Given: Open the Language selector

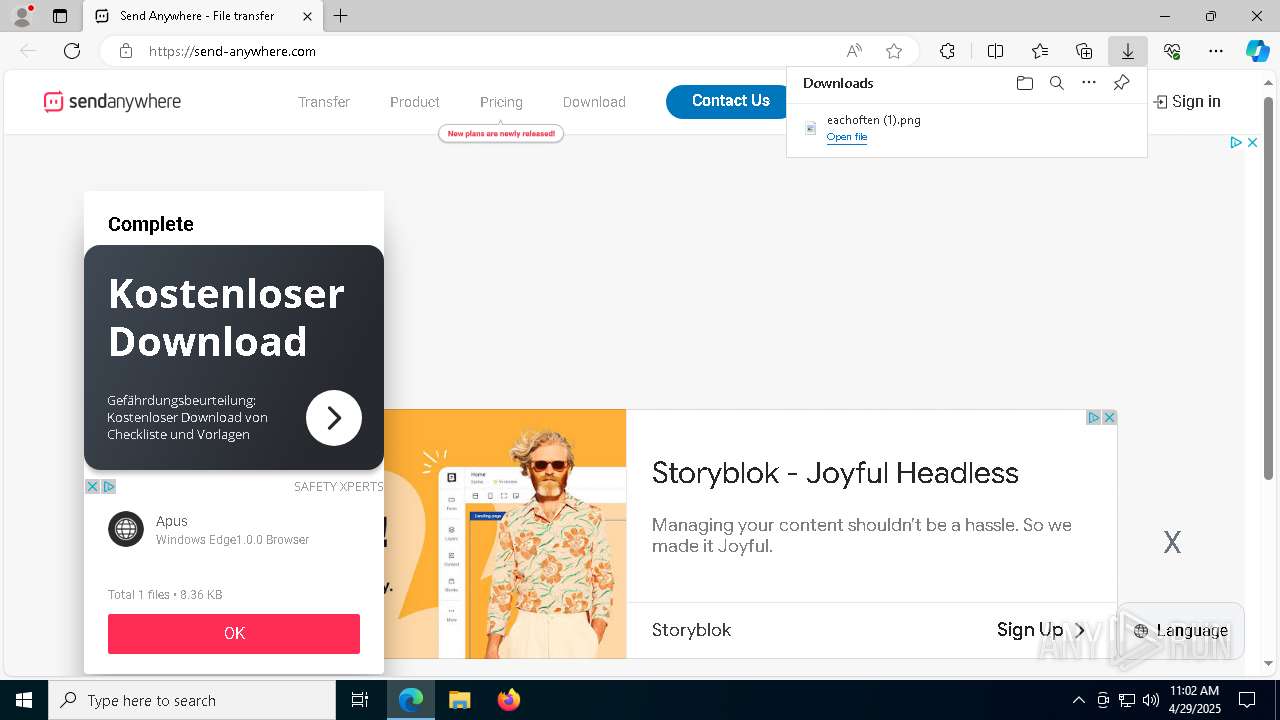Looking at the screenshot, I should coord(1181,631).
